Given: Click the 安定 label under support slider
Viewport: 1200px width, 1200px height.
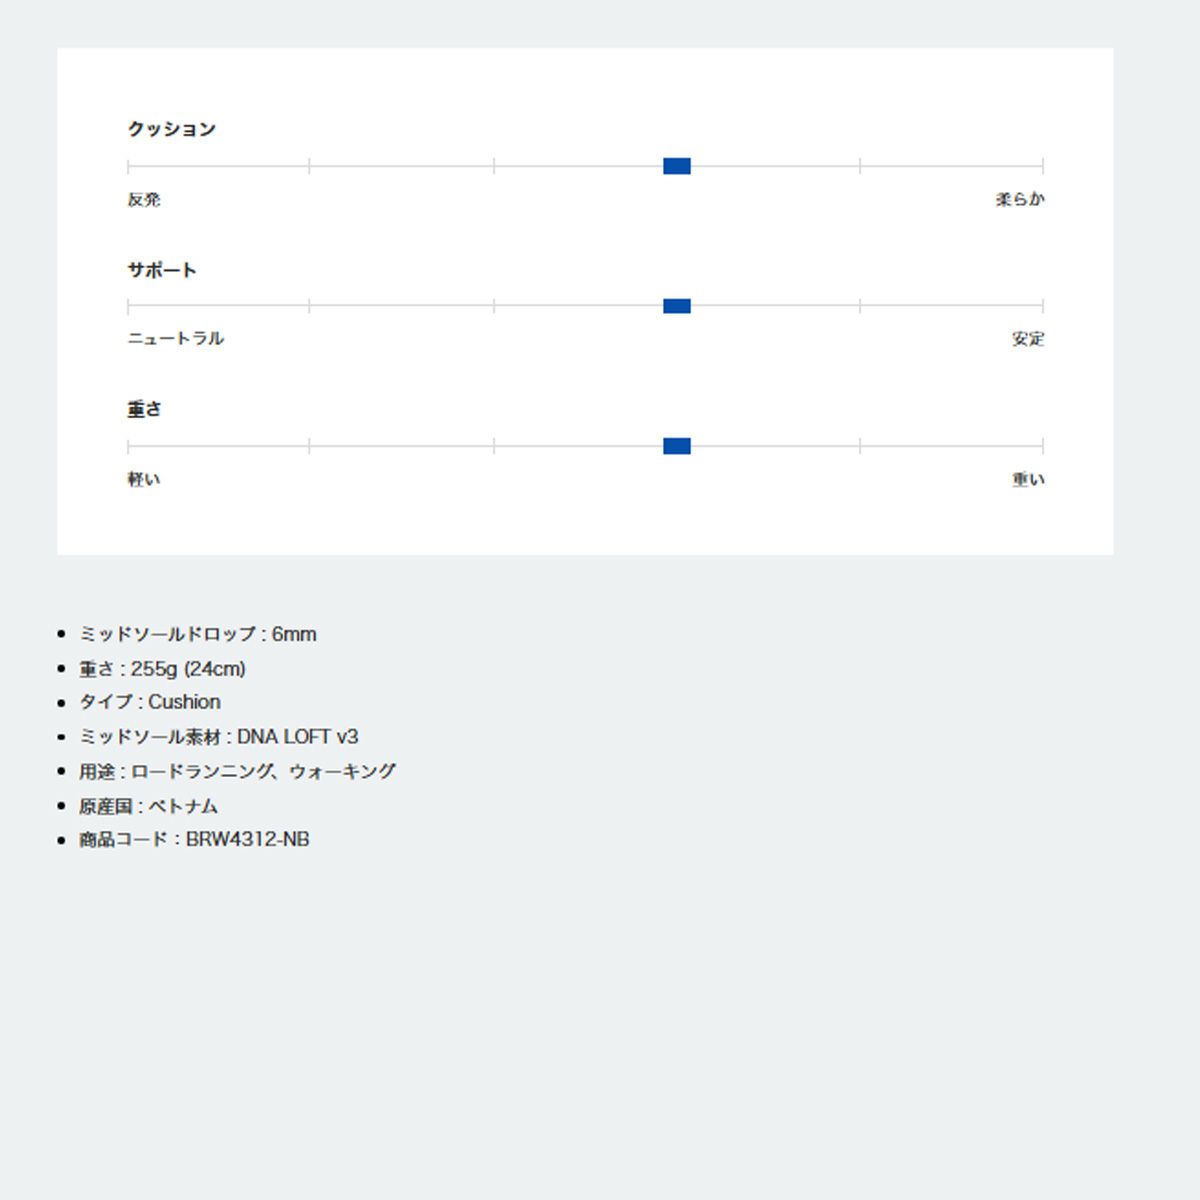Looking at the screenshot, I should pyautogui.click(x=1028, y=339).
